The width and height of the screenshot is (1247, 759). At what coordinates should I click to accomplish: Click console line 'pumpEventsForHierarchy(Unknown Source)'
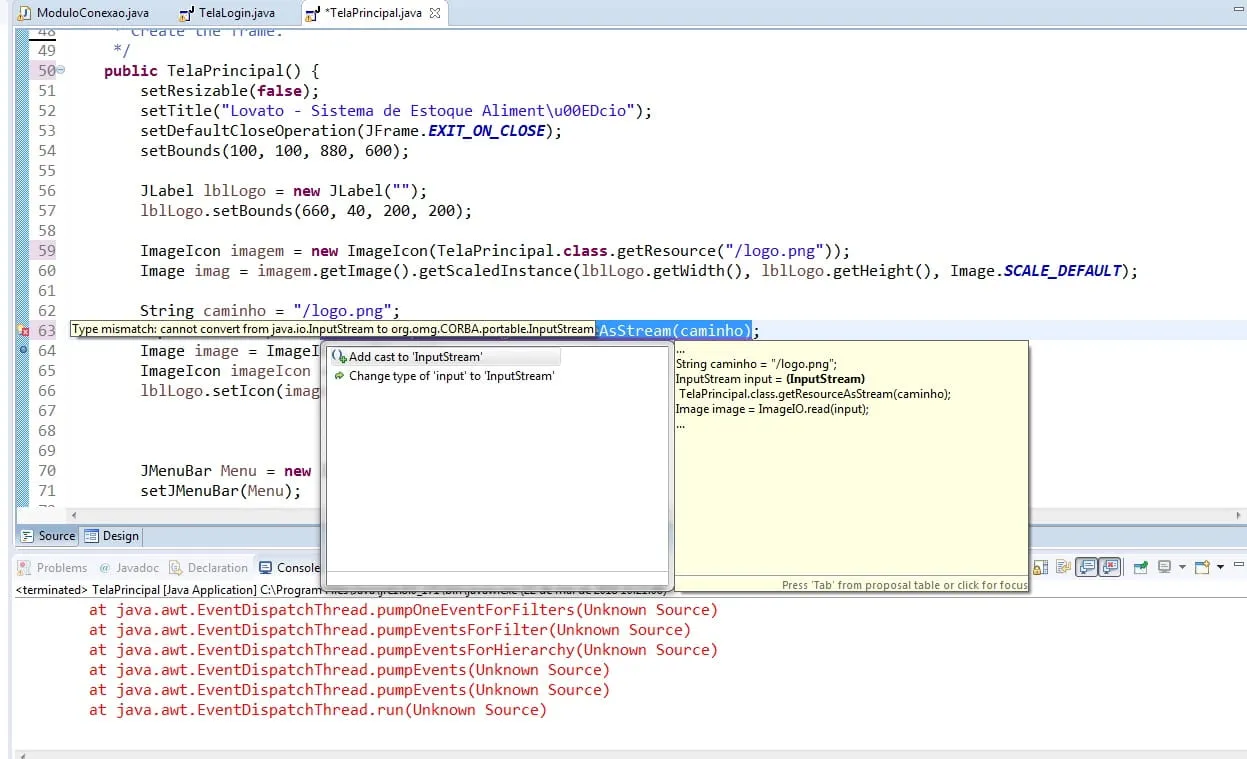(x=403, y=650)
